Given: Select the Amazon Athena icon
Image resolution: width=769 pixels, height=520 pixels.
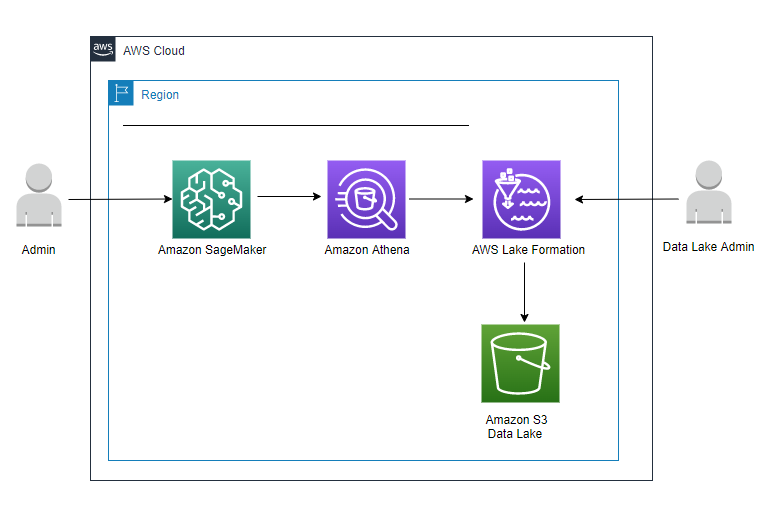Looking at the screenshot, I should [x=366, y=199].
